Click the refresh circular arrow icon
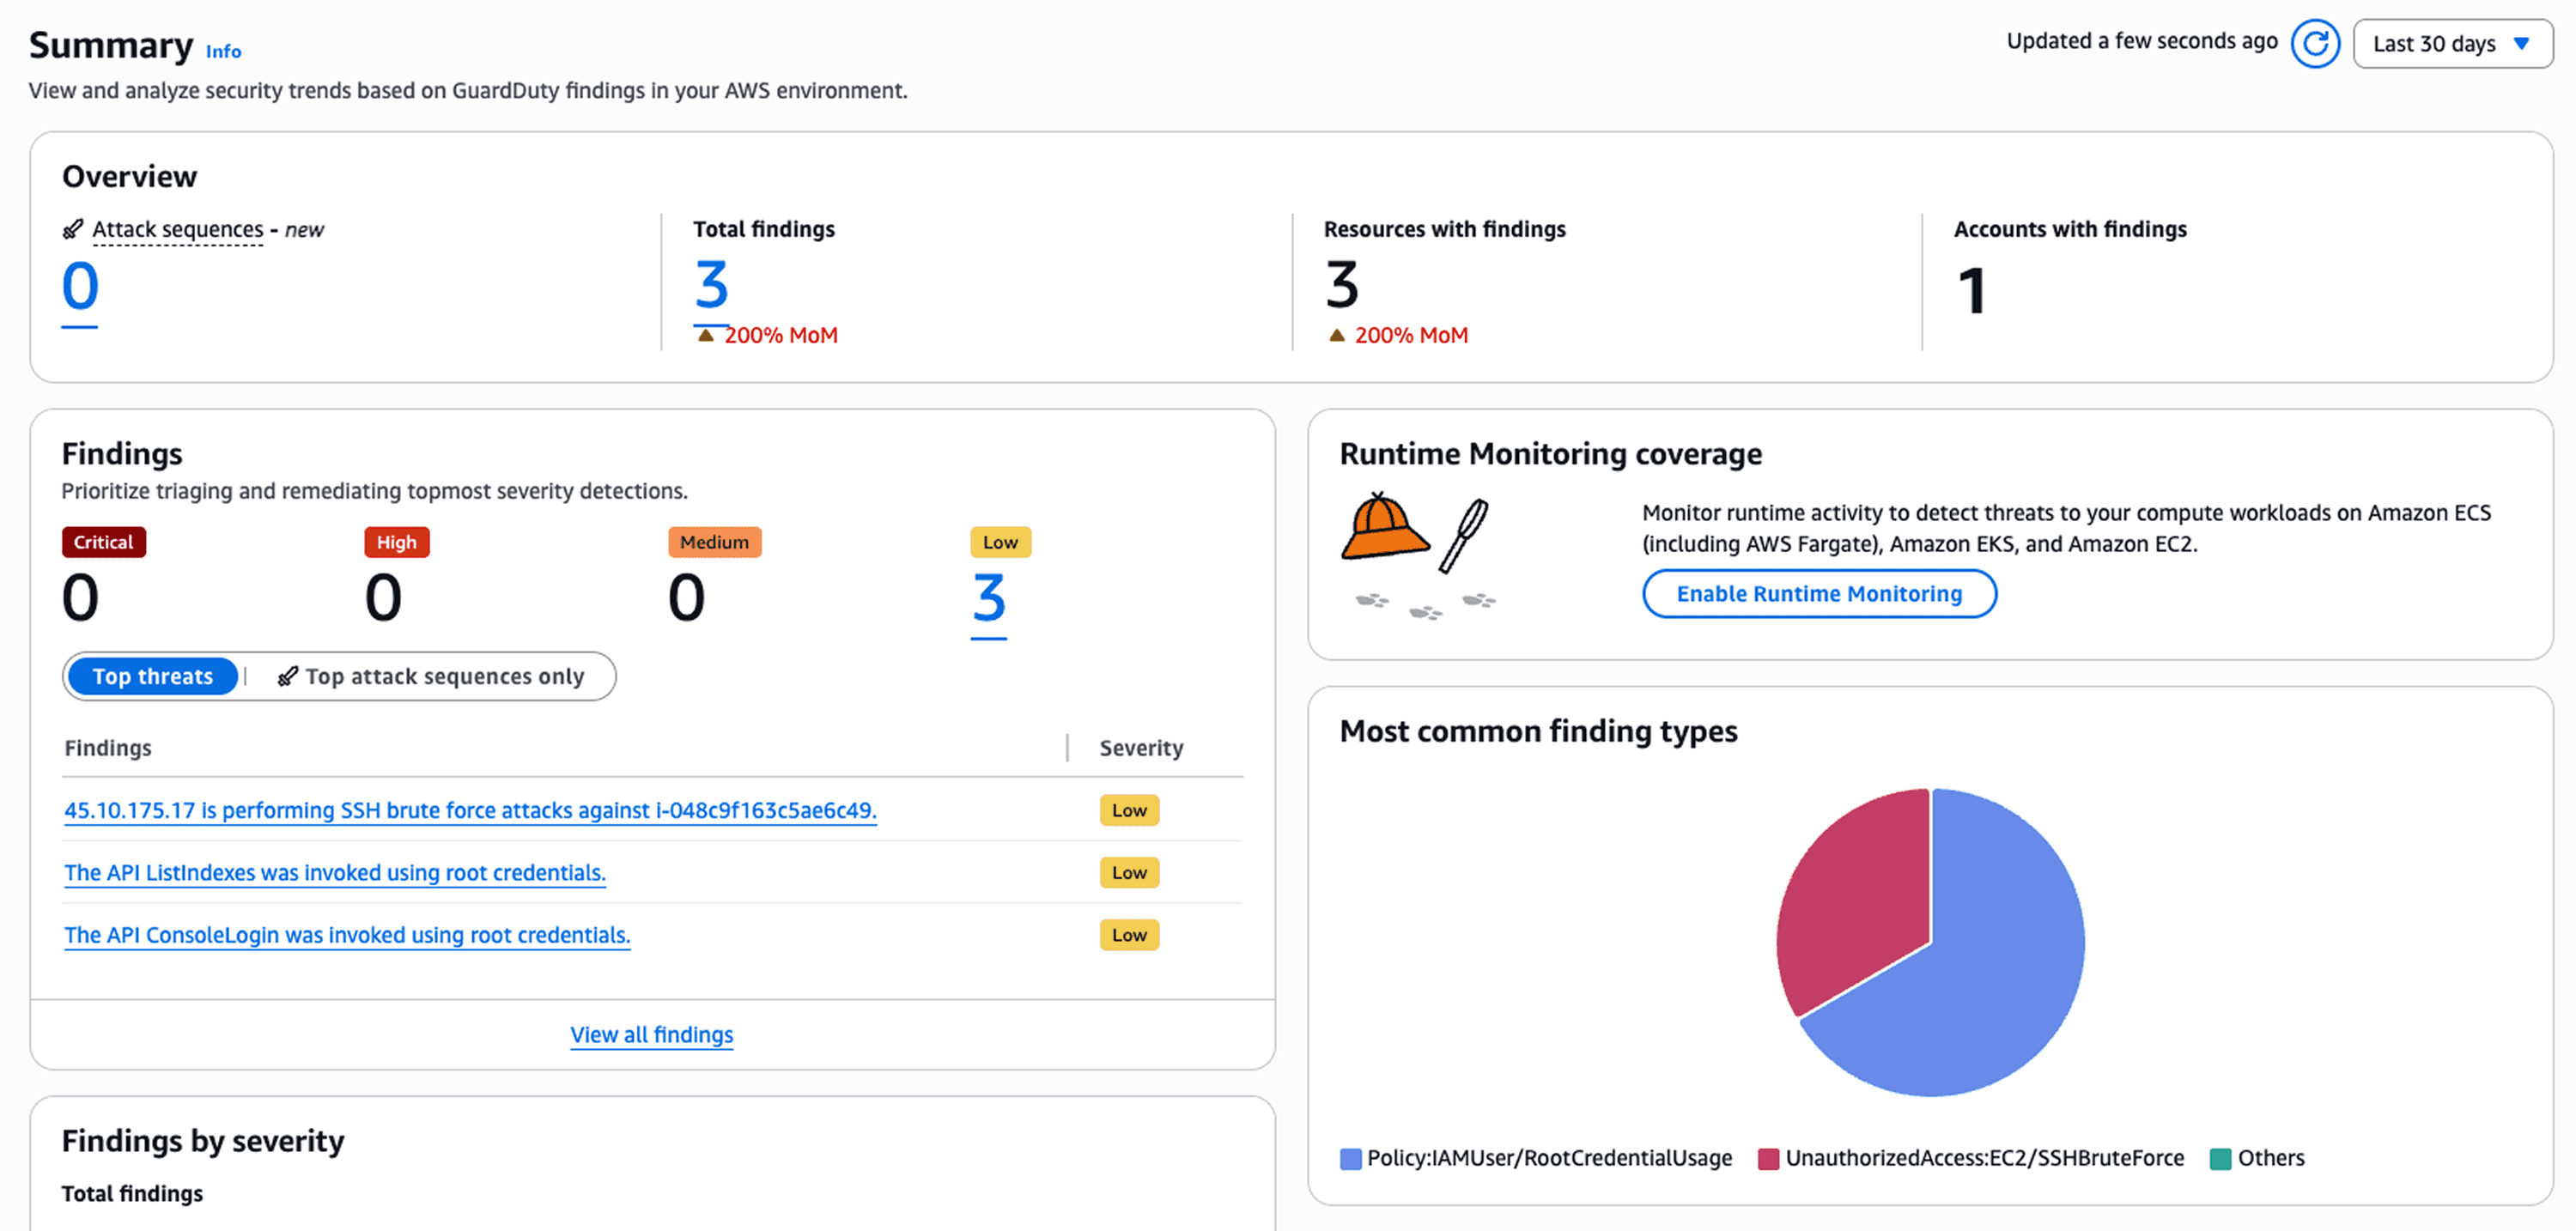Screen dimensions: 2576x1231 coord(2314,44)
